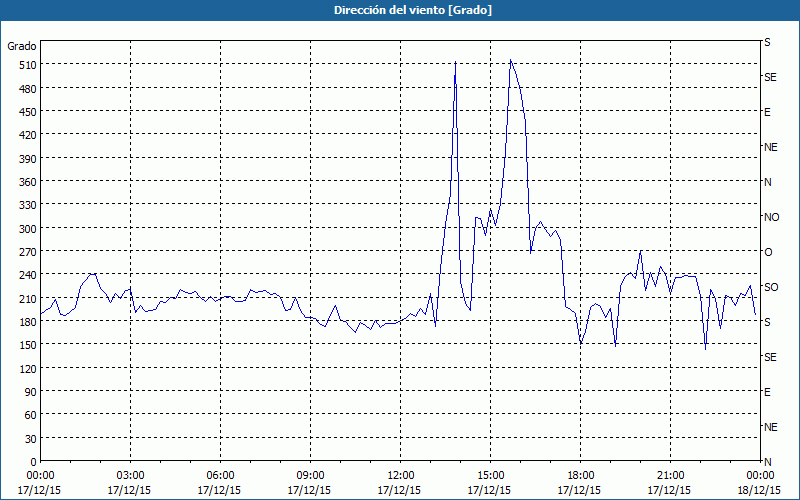
Task: Click the wind line peak just before 14:00
Action: [x=455, y=62]
